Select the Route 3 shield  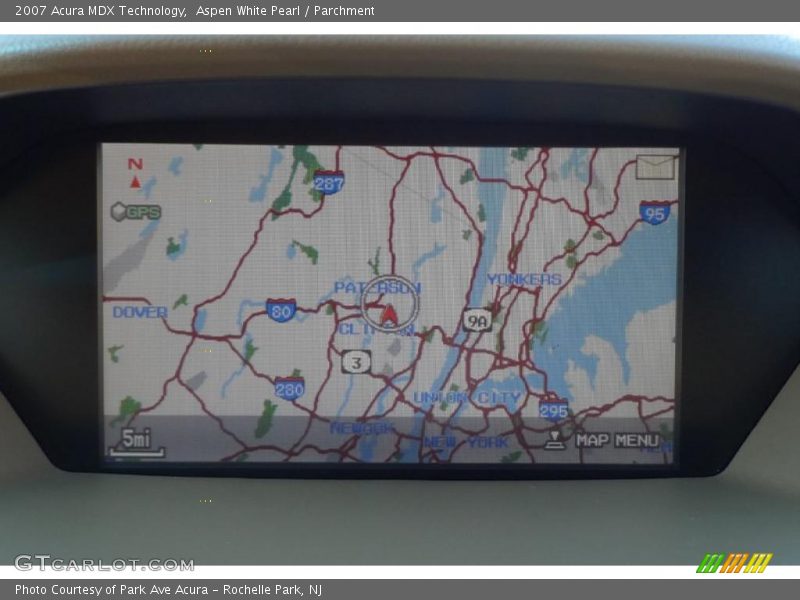pos(356,362)
